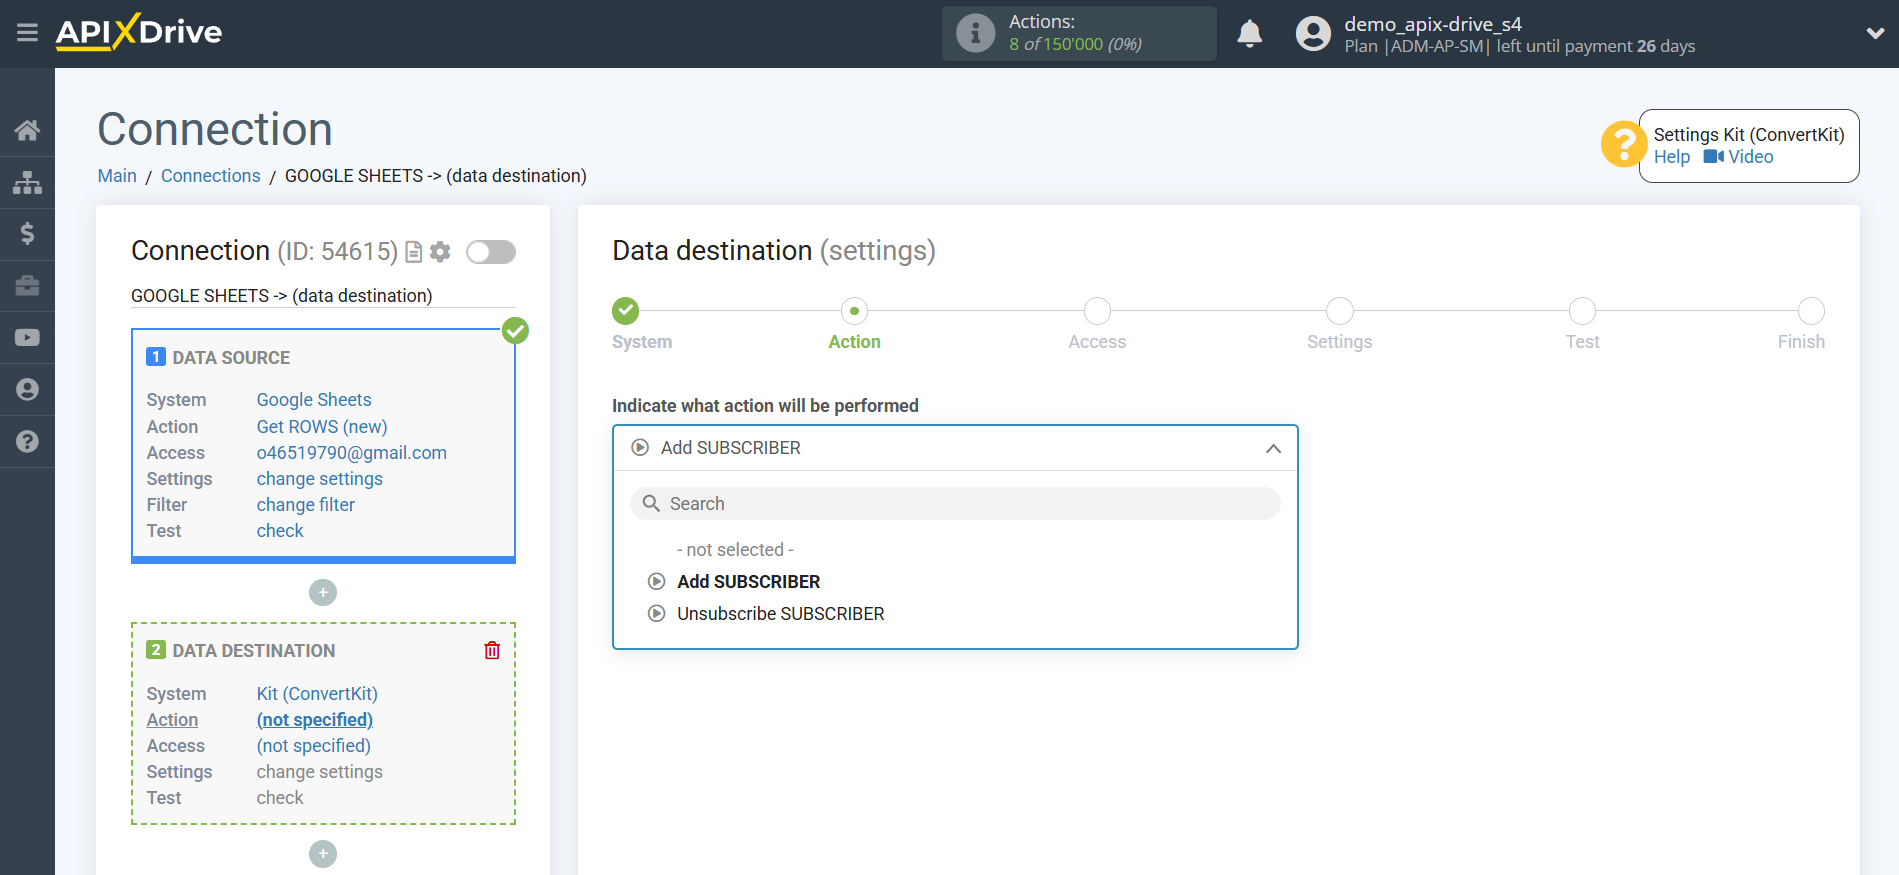Click the Actions counter panel
The height and width of the screenshot is (875, 1899).
click(x=1079, y=33)
